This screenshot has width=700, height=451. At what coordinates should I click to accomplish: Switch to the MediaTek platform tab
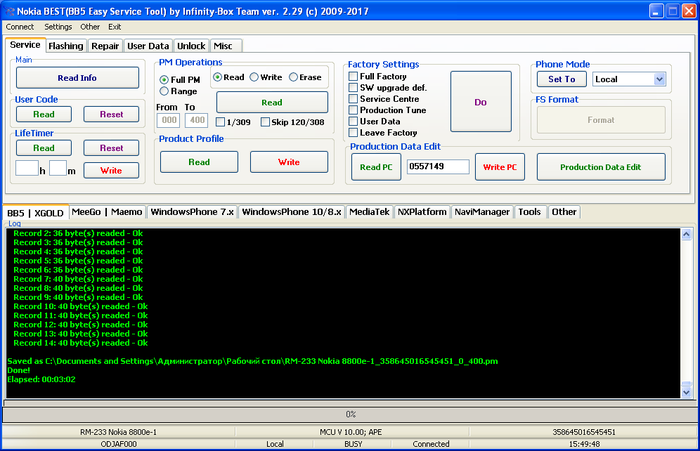pyautogui.click(x=370, y=212)
